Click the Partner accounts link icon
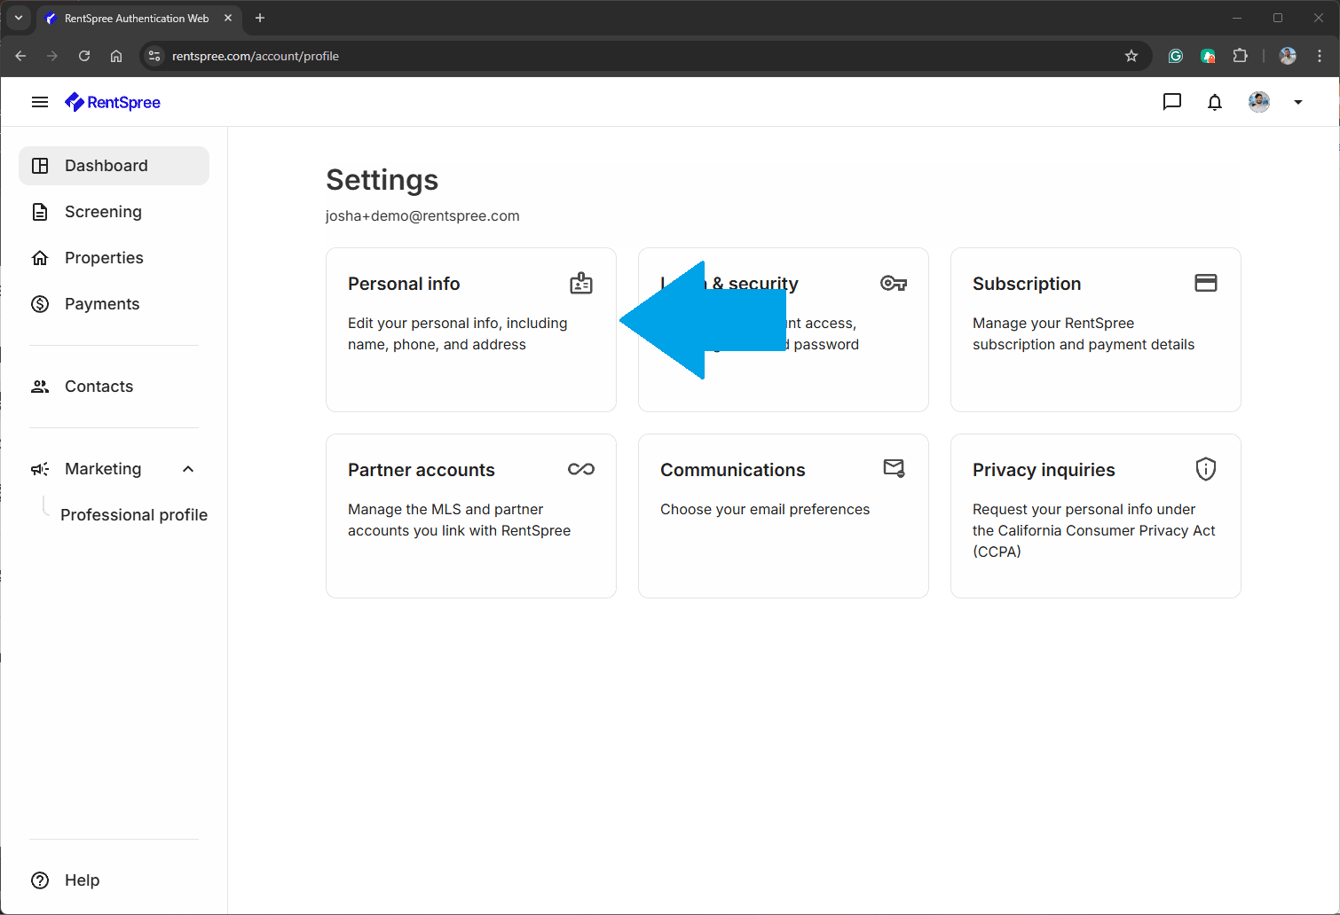 pos(581,469)
